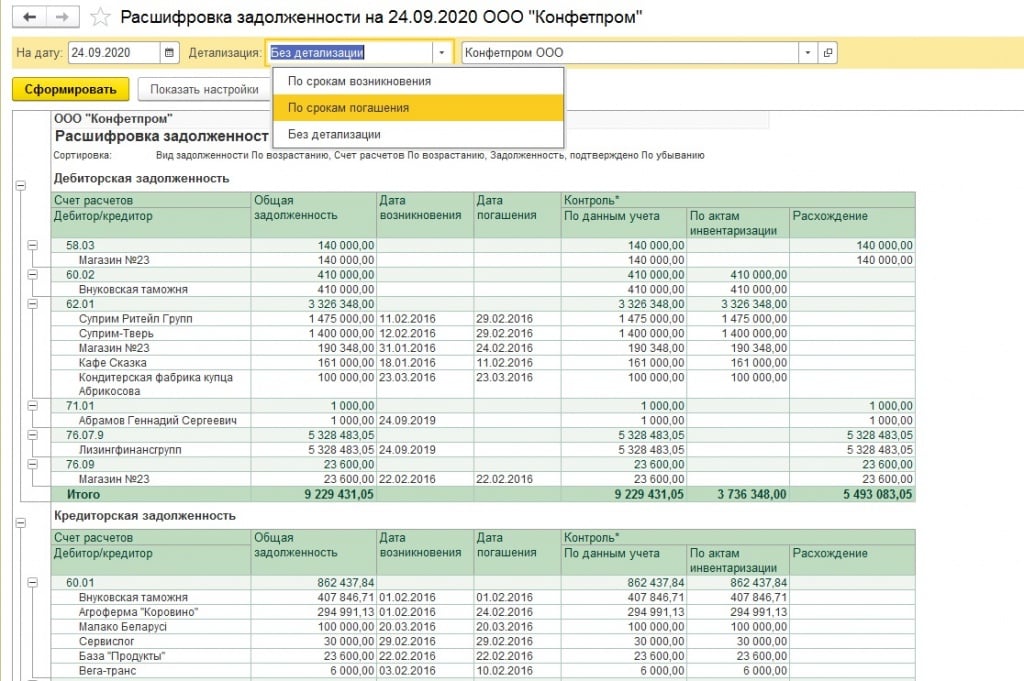Collapse the 62.01 account group
The width and height of the screenshot is (1024, 681).
pos(32,303)
